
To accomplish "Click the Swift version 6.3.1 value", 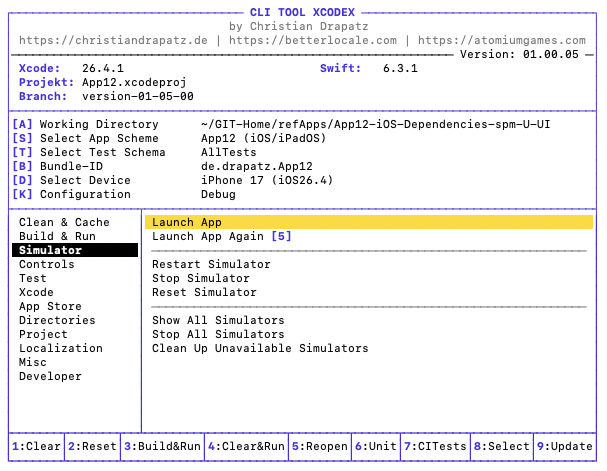I will [x=400, y=68].
